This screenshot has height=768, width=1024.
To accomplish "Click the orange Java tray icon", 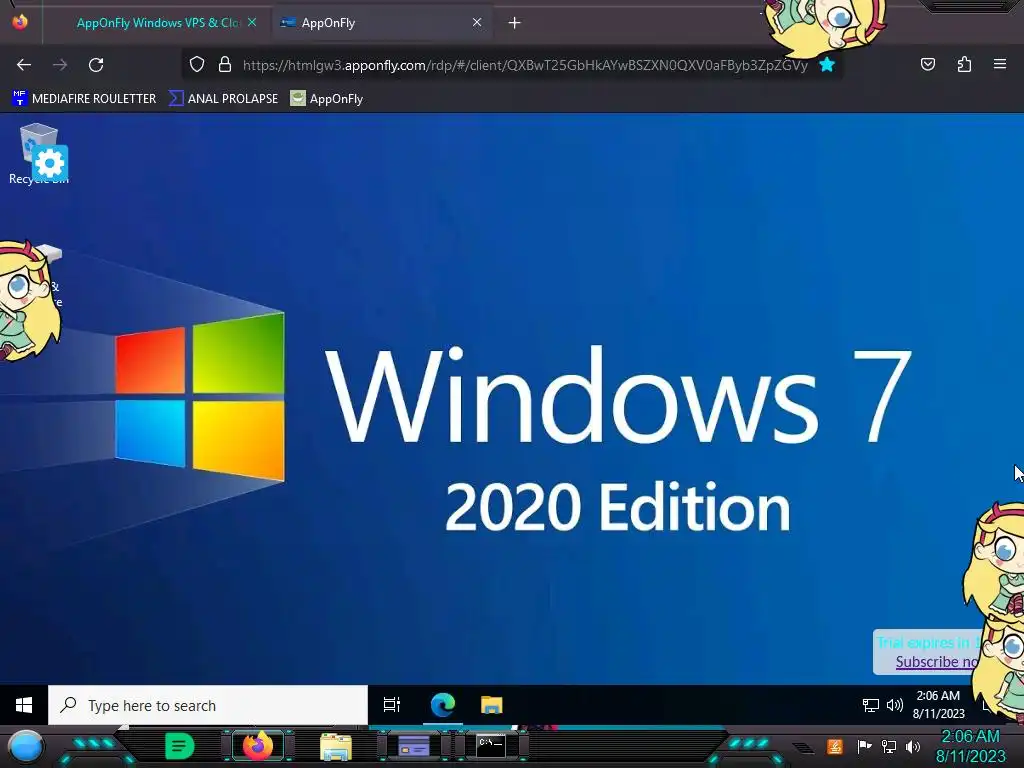I will (x=835, y=746).
